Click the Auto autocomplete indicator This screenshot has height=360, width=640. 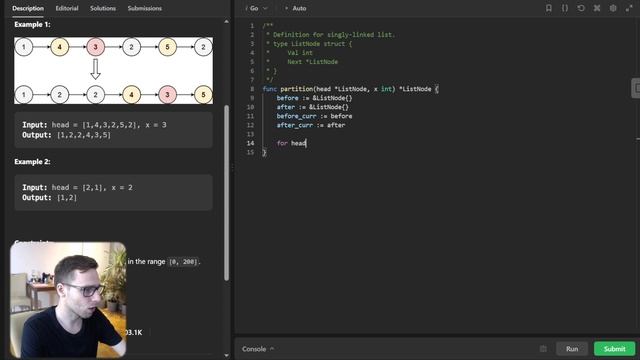[x=296, y=8]
